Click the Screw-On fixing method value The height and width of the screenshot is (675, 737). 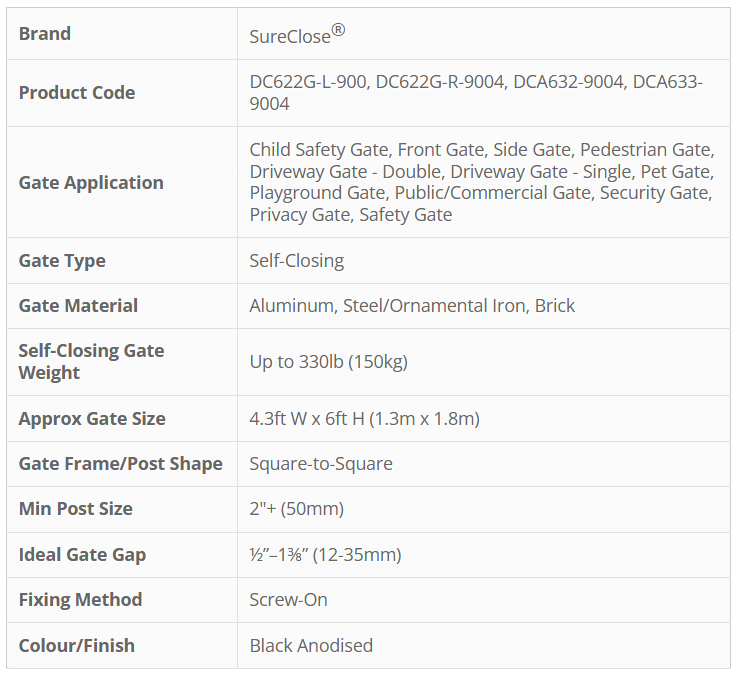click(288, 599)
